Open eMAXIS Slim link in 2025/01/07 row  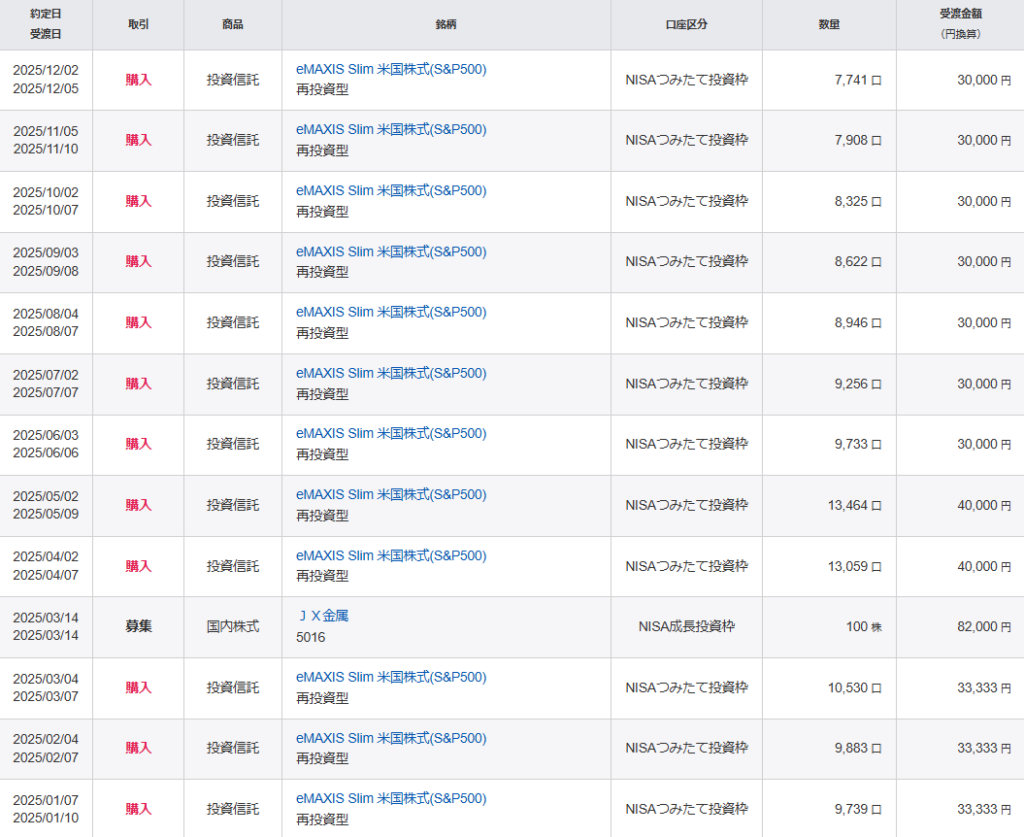click(x=391, y=798)
